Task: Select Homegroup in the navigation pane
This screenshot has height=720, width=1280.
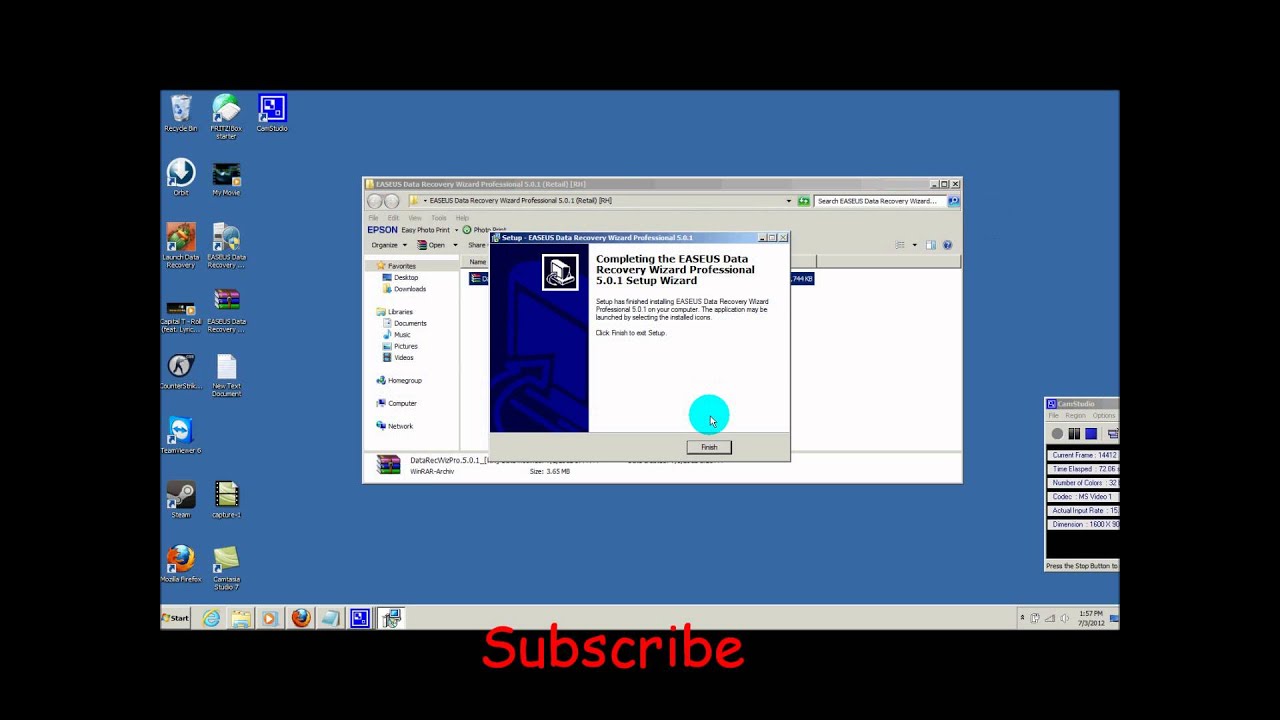Action: click(399, 380)
